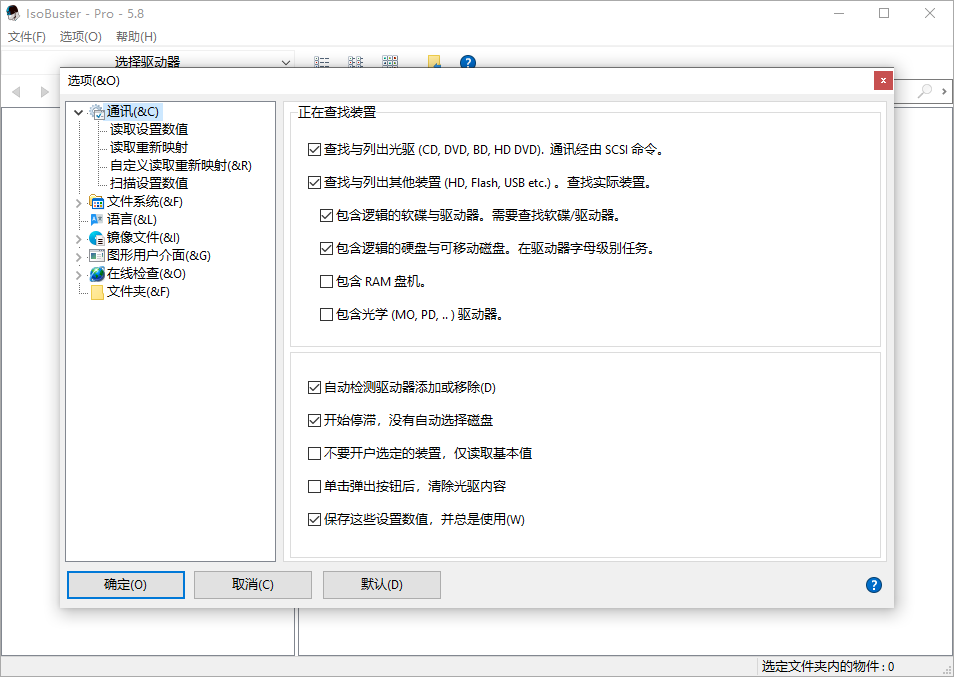Screen dimensions: 954x677
Task: Click the large icons grid view toolbar icon
Action: [x=390, y=61]
